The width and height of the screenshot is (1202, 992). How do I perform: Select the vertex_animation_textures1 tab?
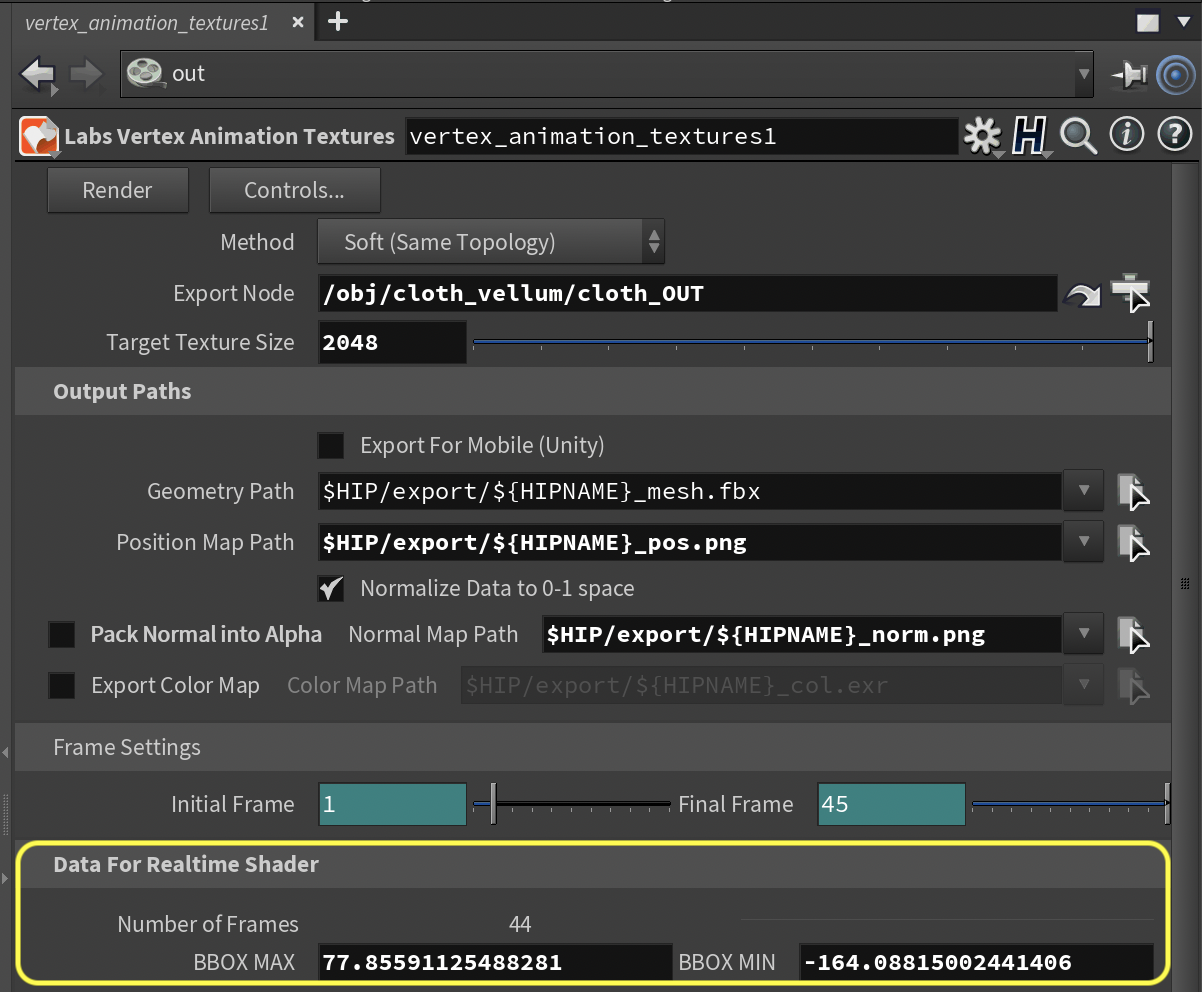click(x=146, y=23)
